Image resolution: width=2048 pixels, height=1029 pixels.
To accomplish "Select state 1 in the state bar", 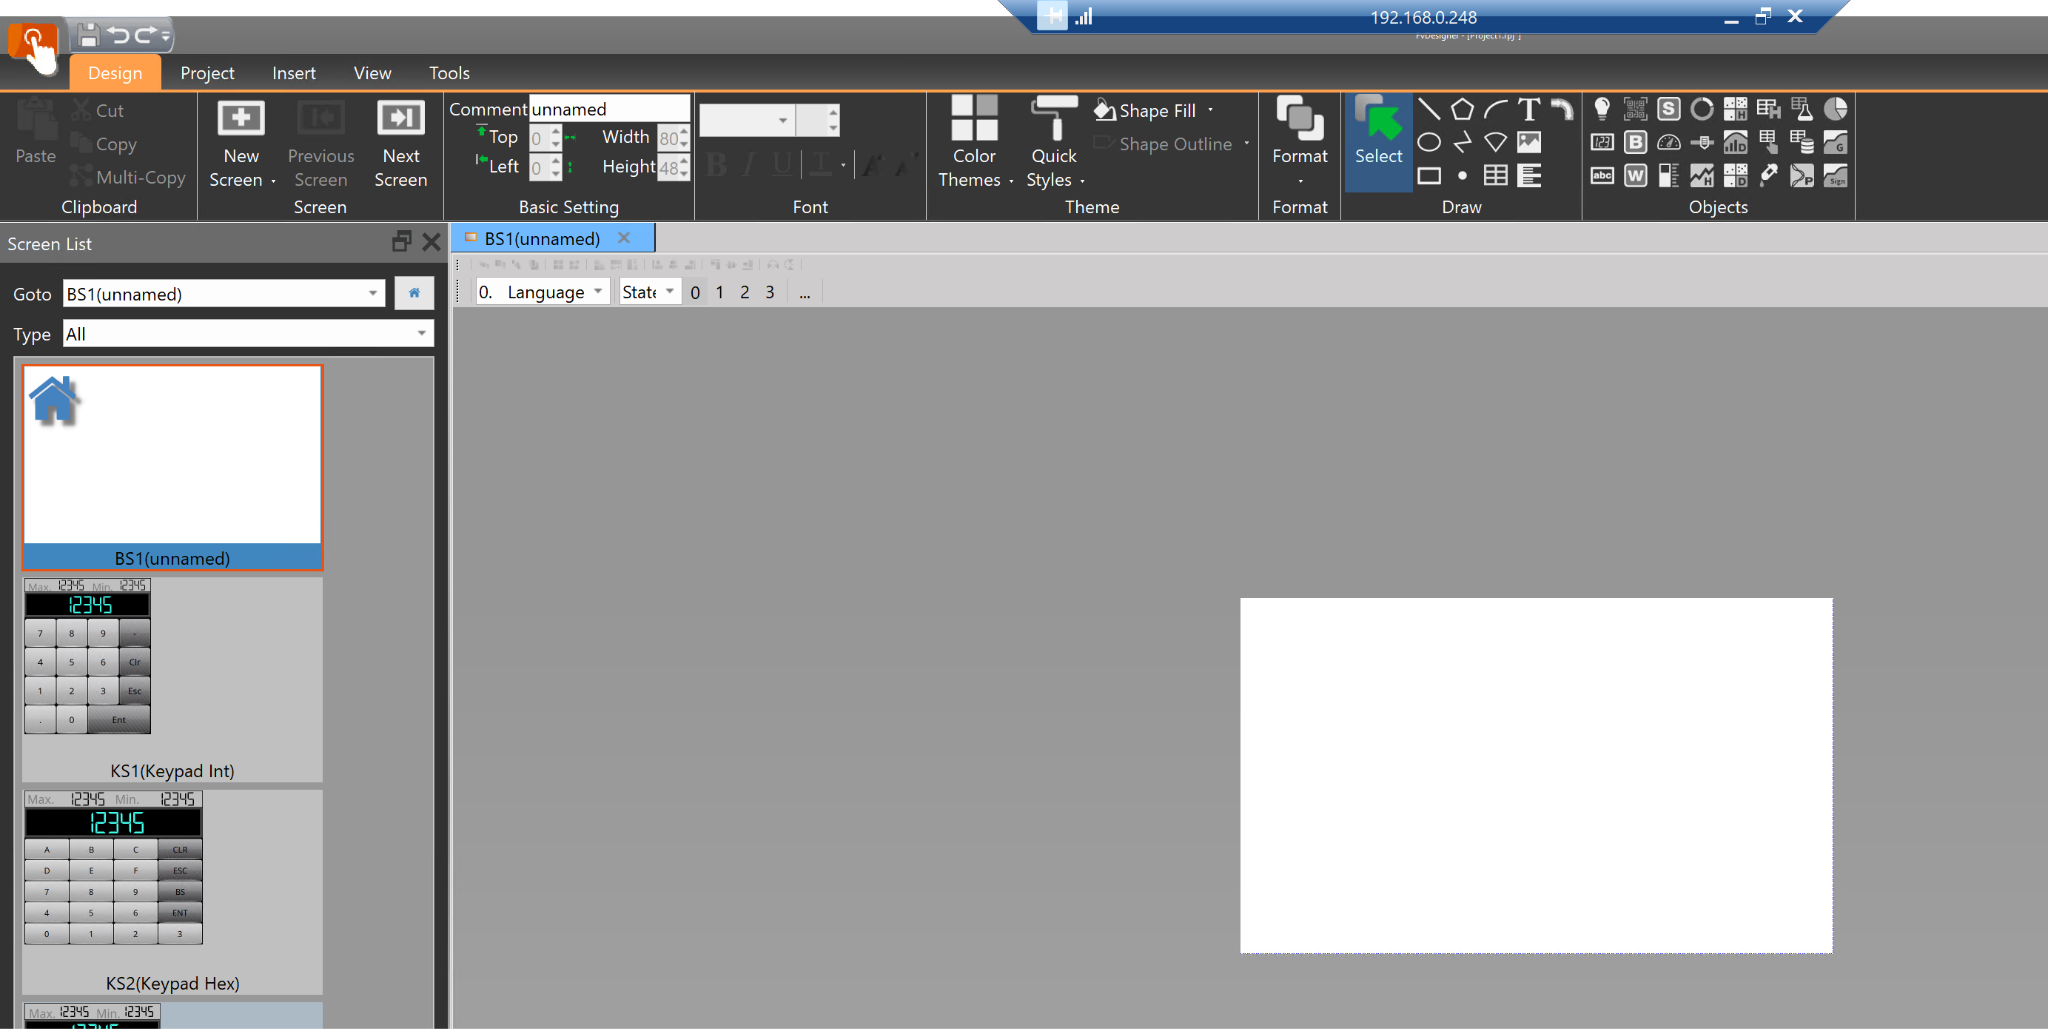I will (719, 292).
